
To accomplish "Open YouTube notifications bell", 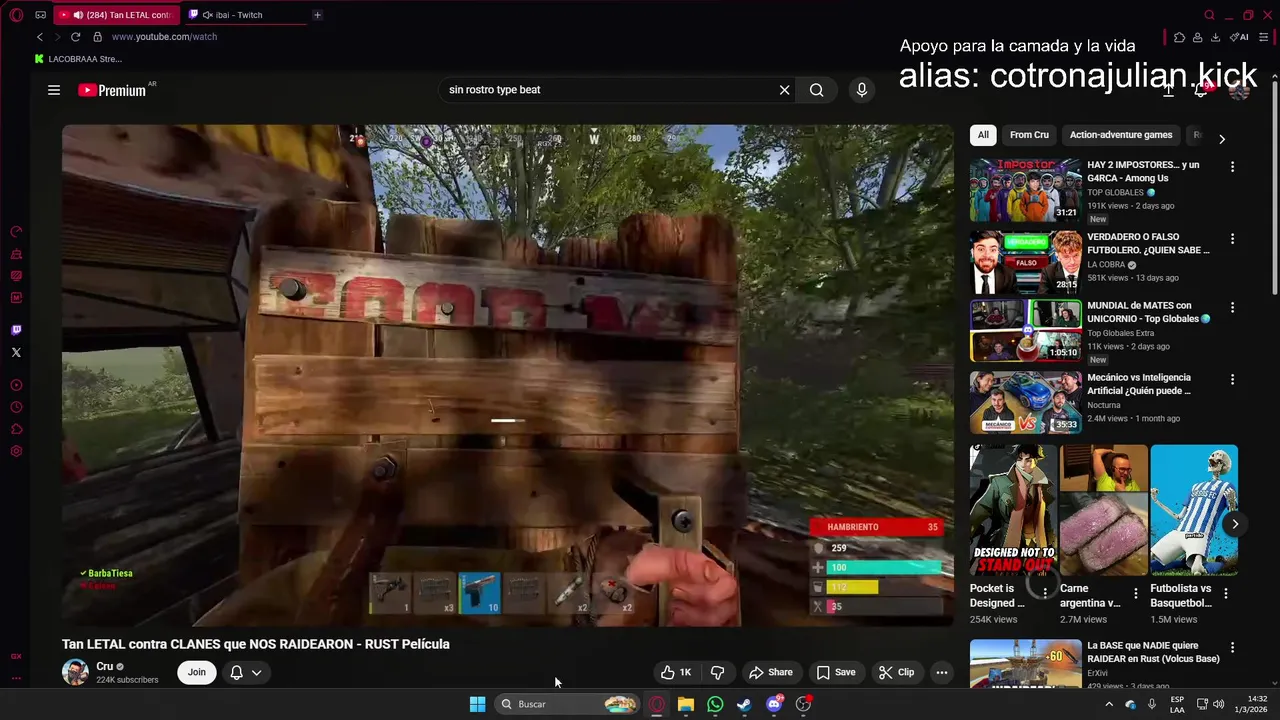I will 1203,90.
